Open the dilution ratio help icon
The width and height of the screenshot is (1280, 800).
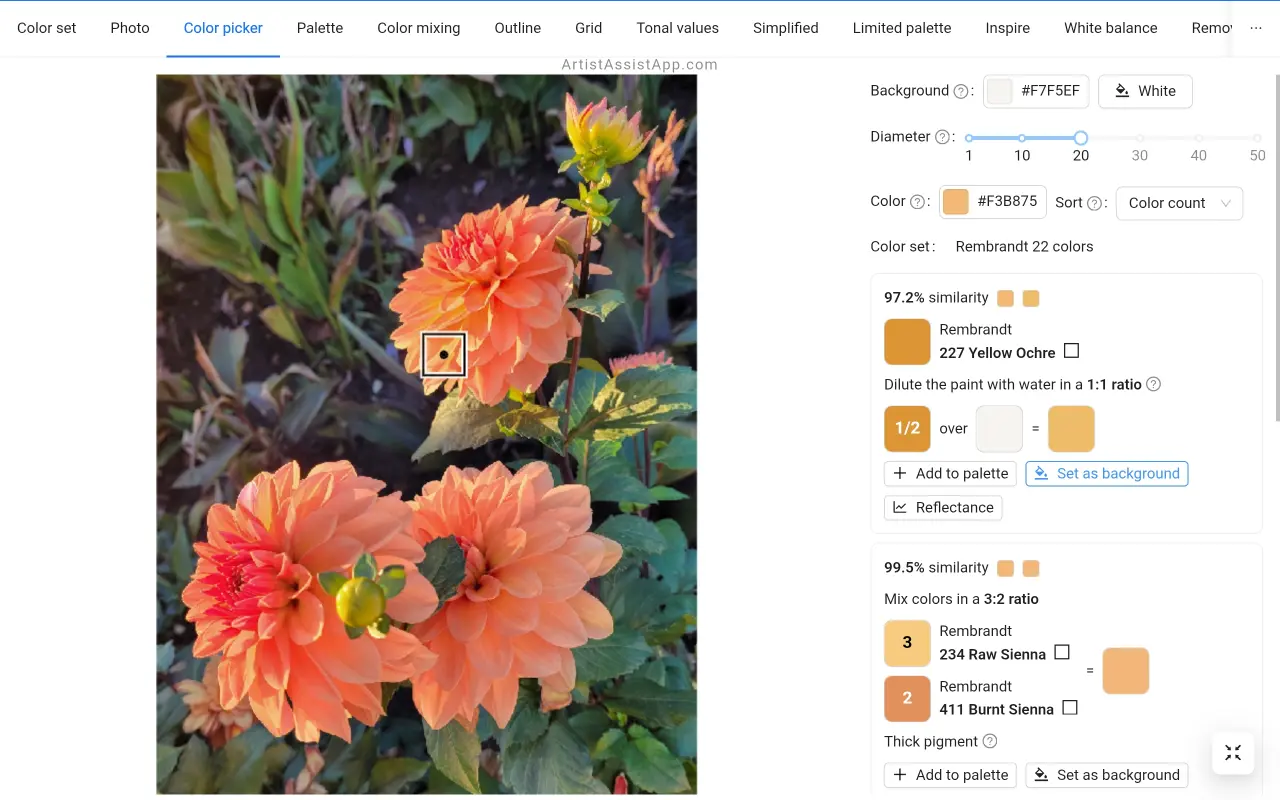tap(1153, 384)
